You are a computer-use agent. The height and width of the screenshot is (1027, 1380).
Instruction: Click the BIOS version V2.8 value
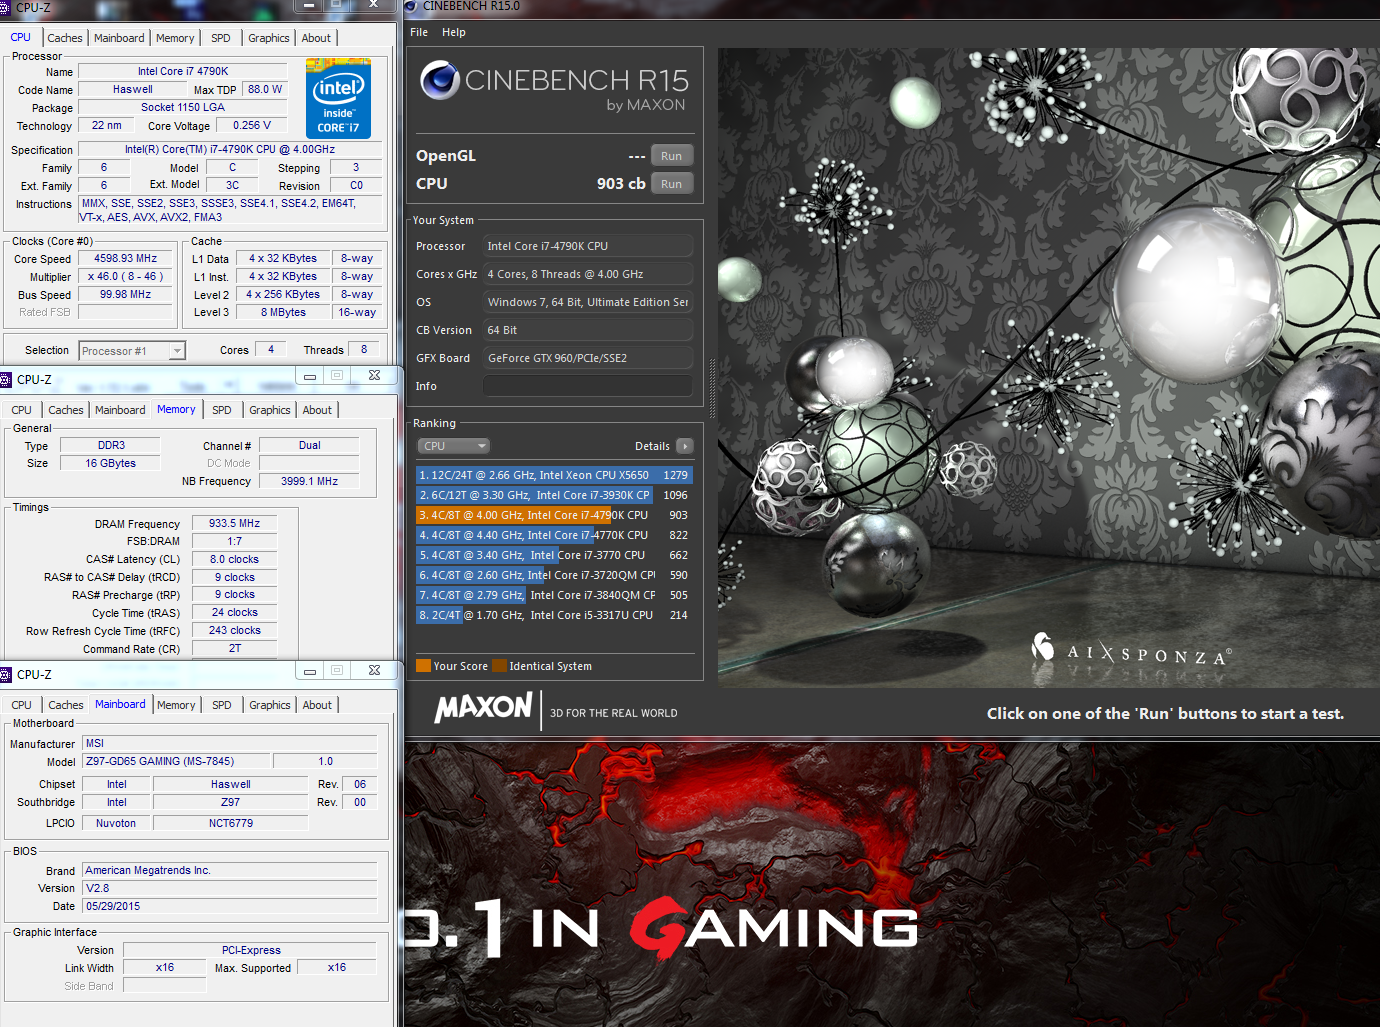pyautogui.click(x=230, y=888)
